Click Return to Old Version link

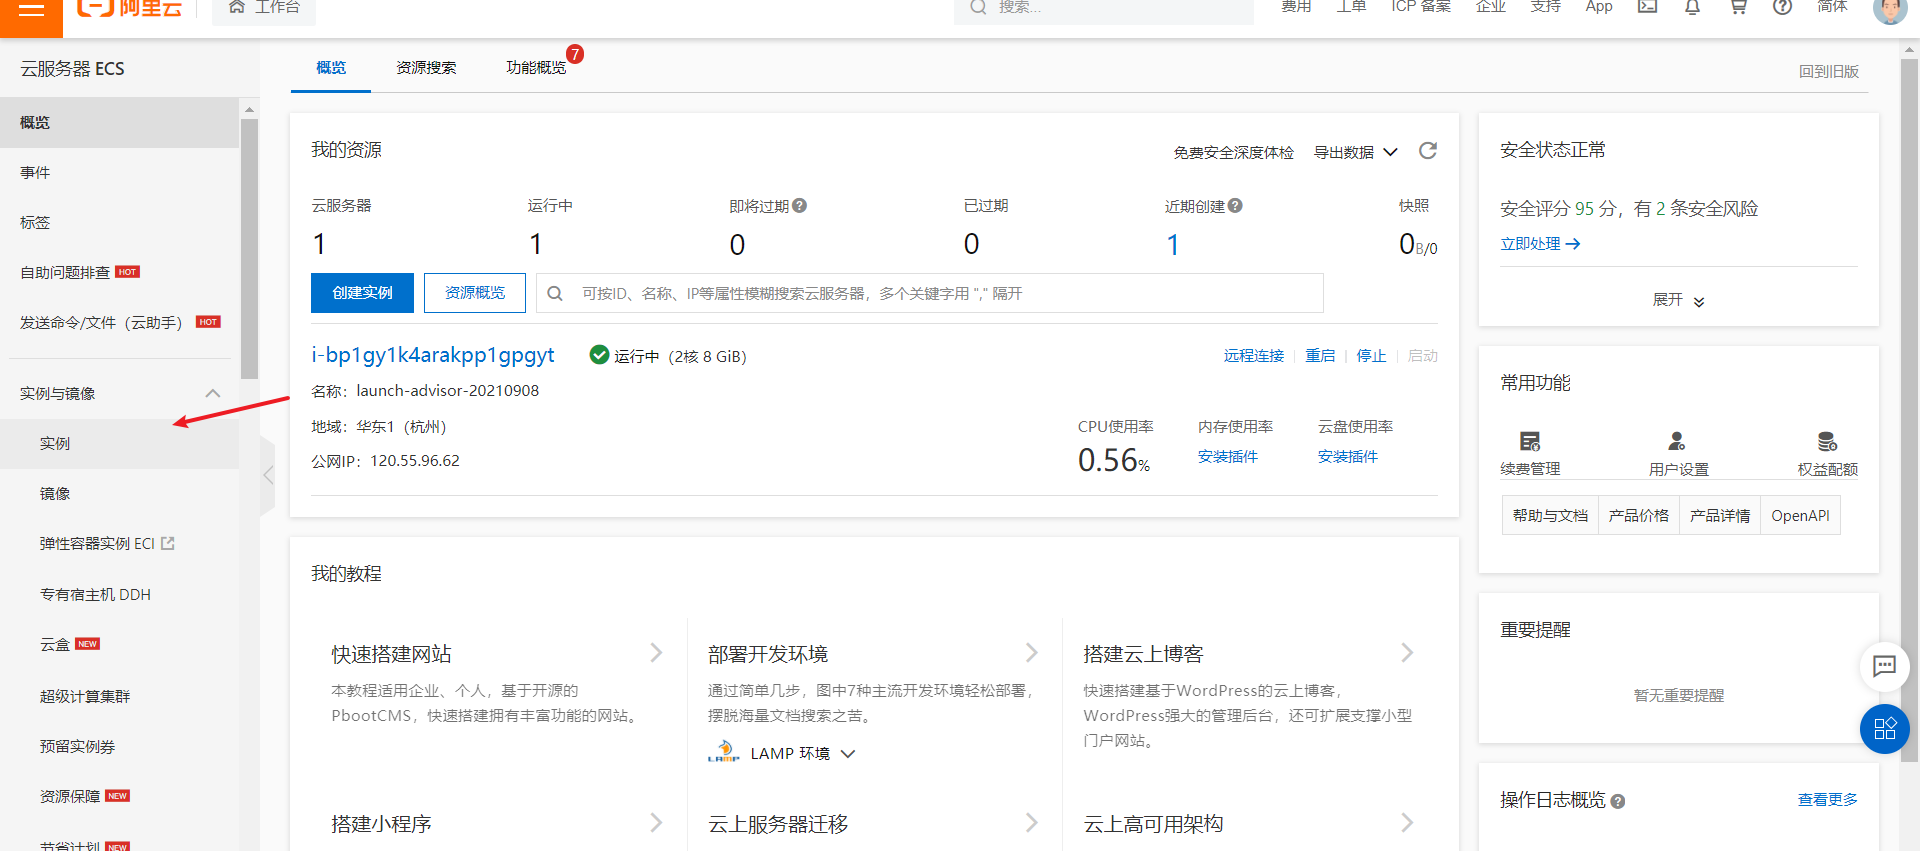(1828, 72)
